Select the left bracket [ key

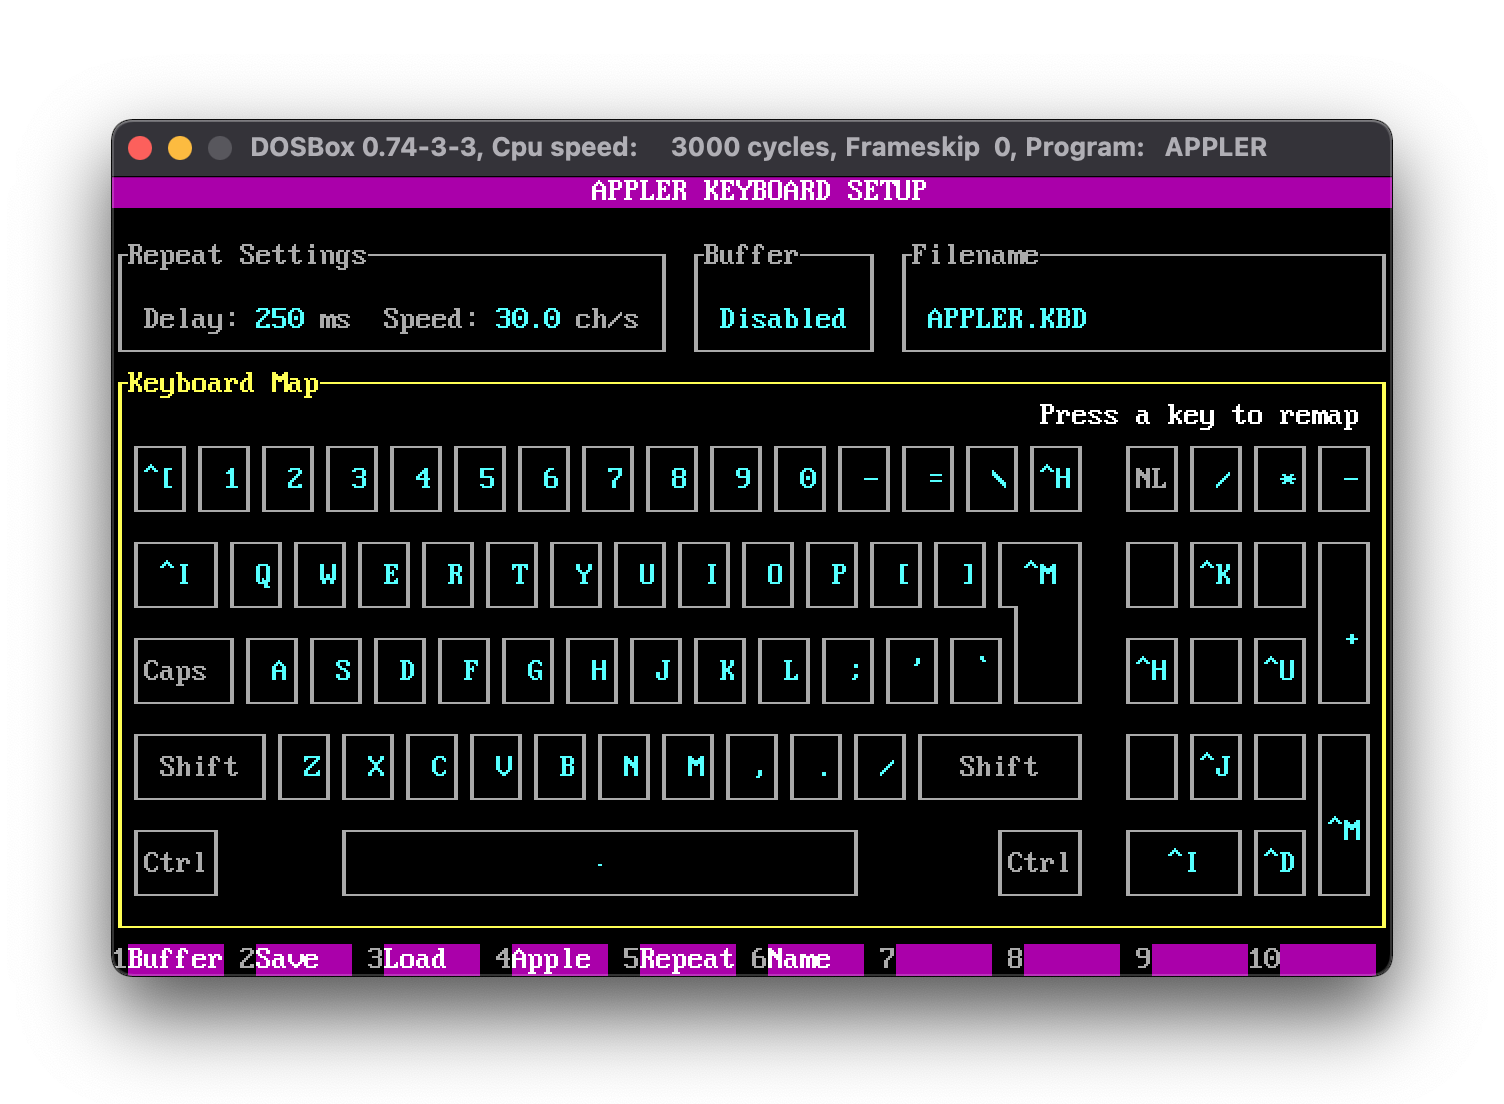click(x=896, y=575)
